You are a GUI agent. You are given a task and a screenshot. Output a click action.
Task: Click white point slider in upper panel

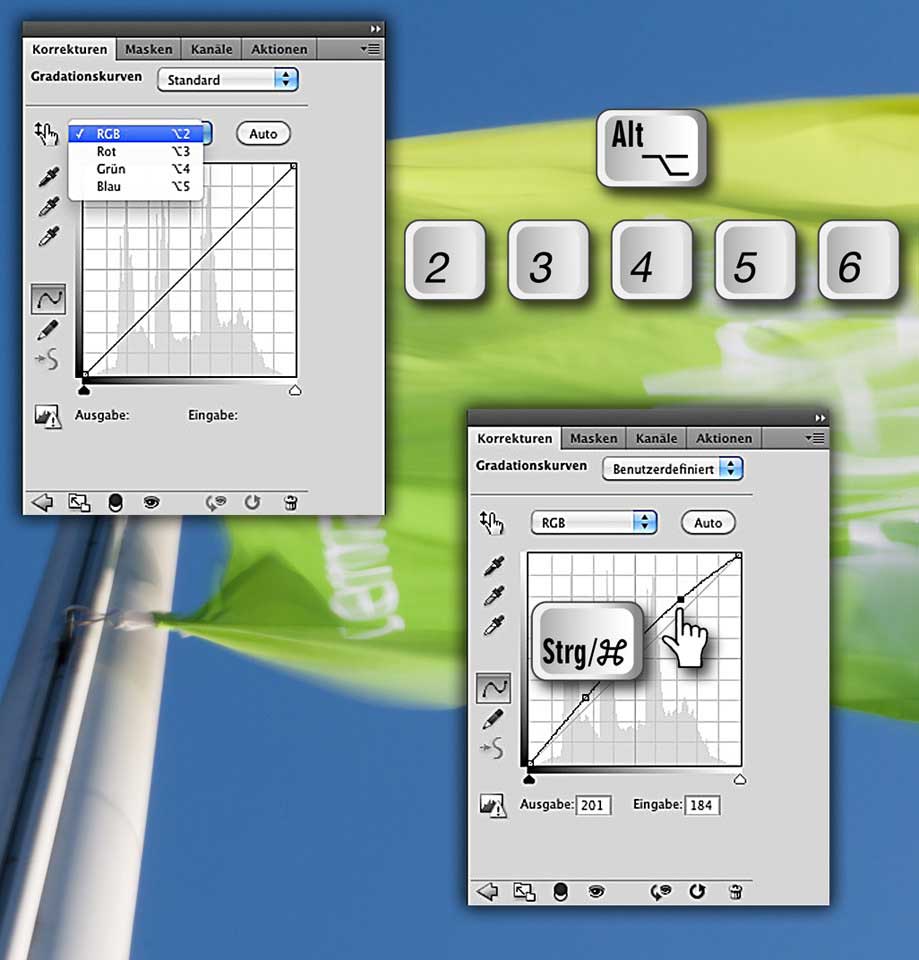pos(295,390)
